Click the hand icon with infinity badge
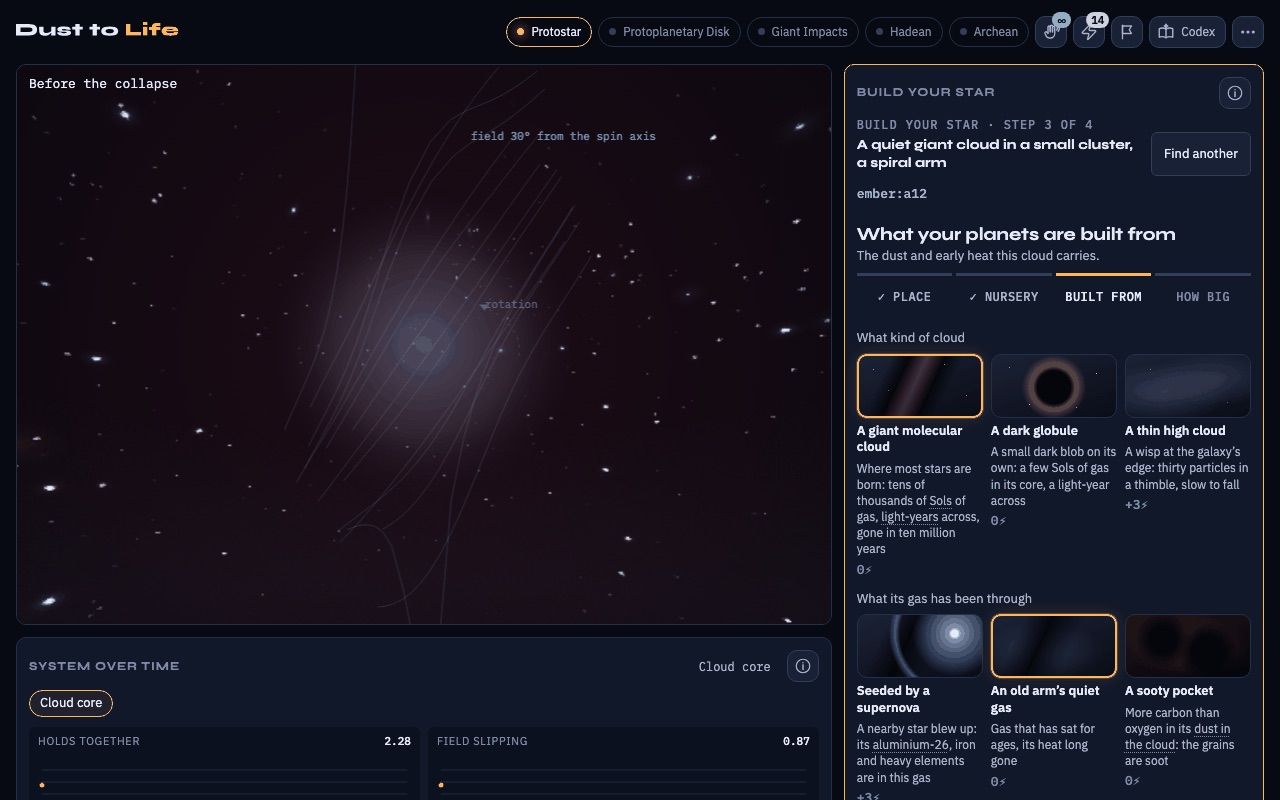Image resolution: width=1280 pixels, height=800 pixels. 1051,32
